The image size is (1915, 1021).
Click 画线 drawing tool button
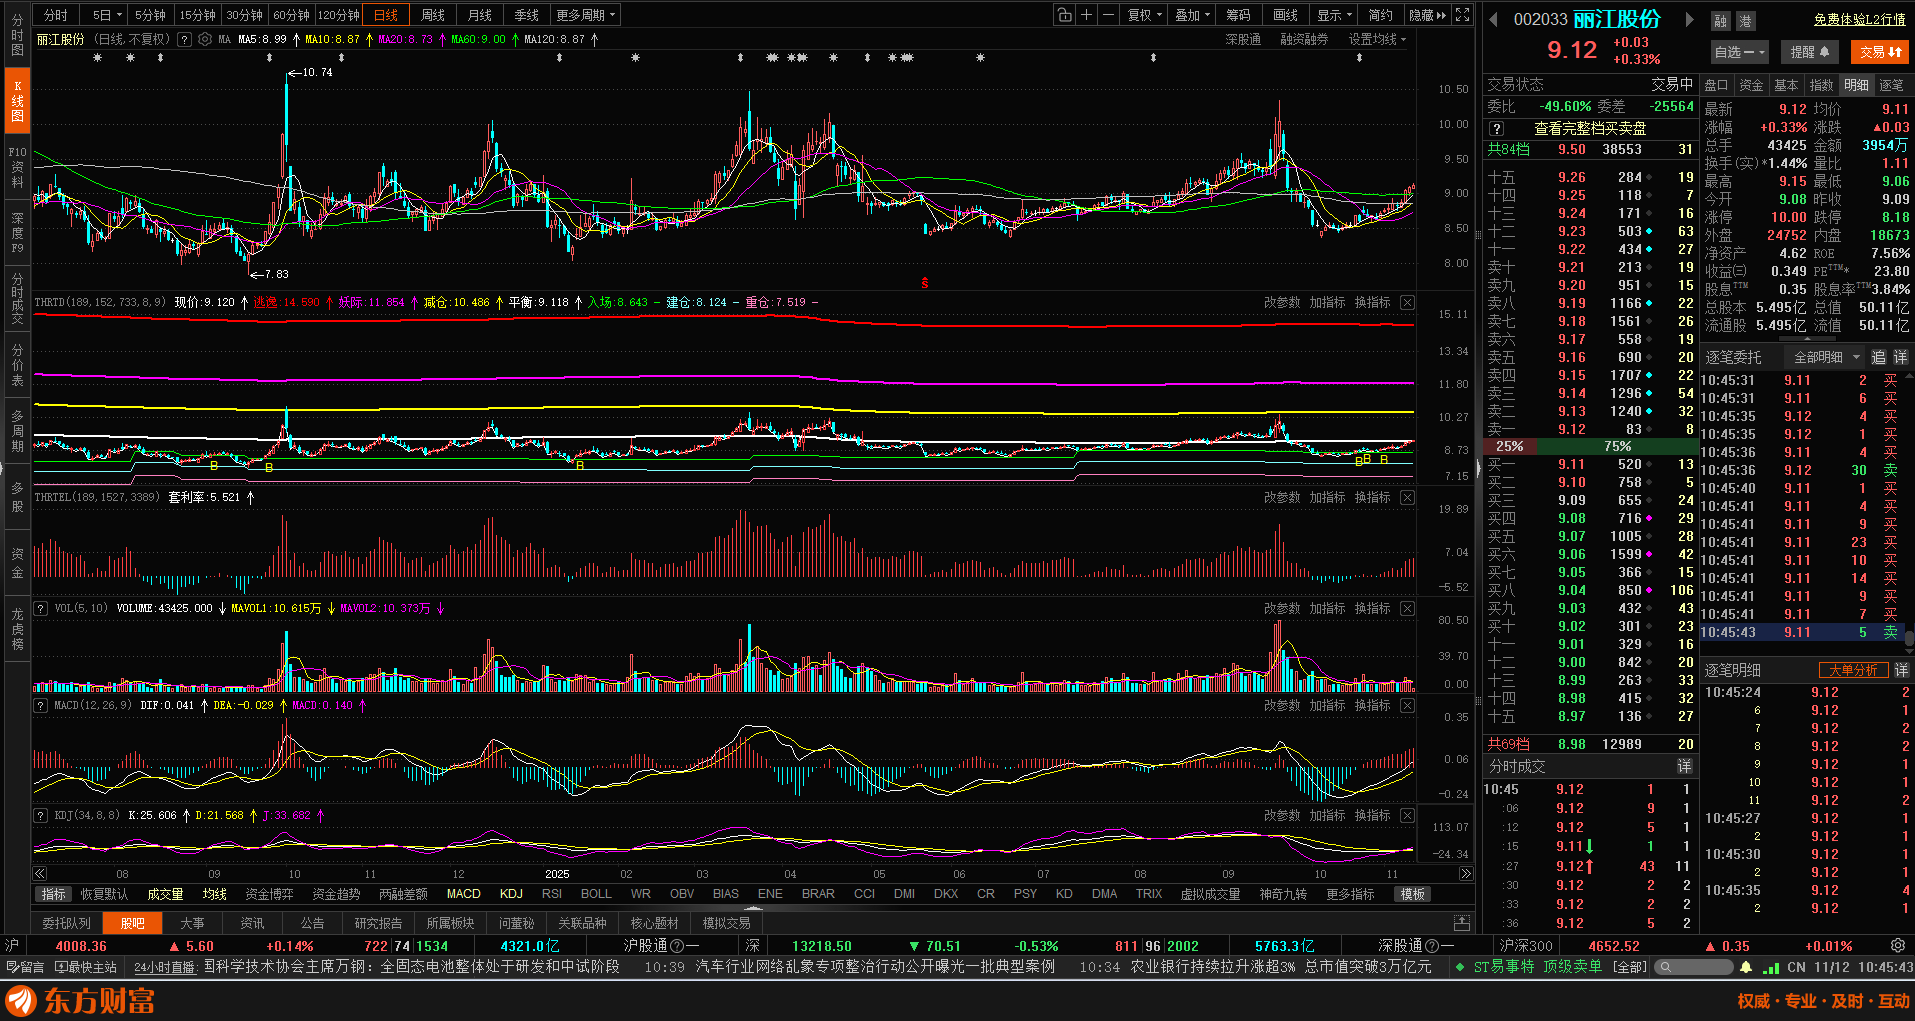[x=1285, y=15]
